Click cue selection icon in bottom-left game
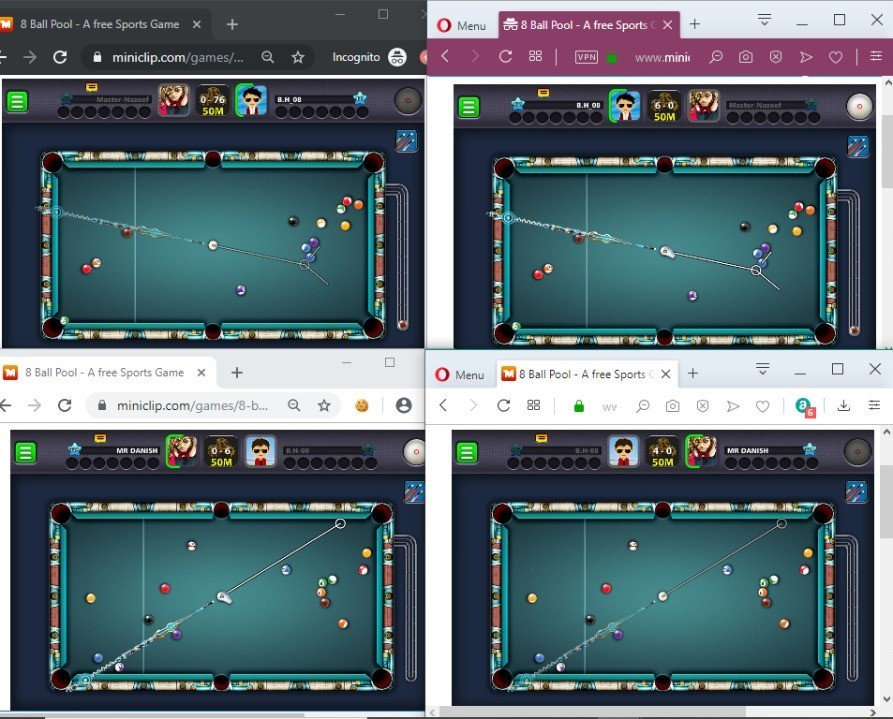The image size is (893, 719). [x=414, y=492]
